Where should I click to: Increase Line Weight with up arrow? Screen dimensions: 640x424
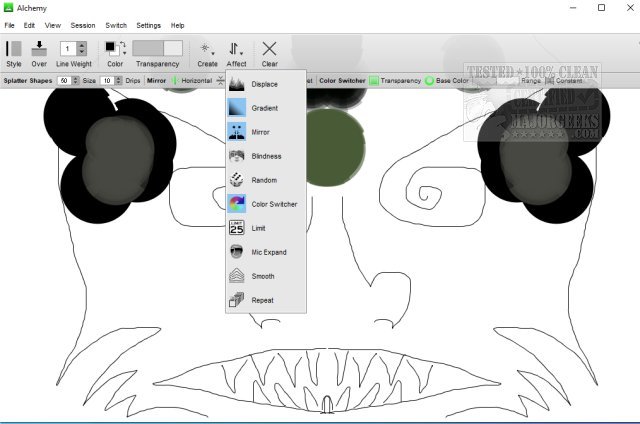coord(82,45)
